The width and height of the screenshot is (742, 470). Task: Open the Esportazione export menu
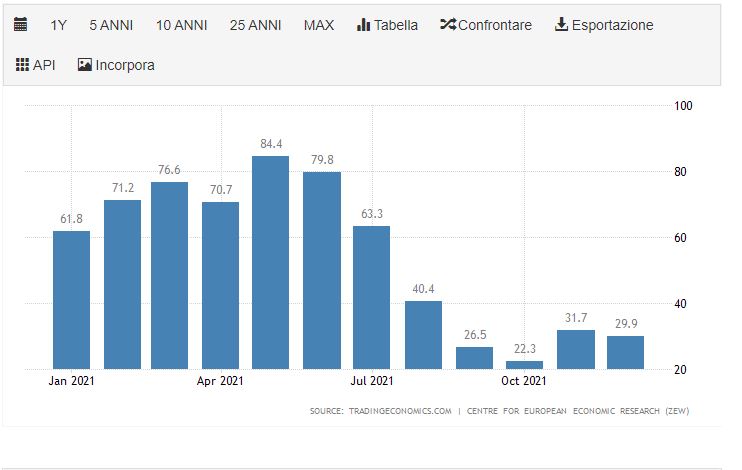pyautogui.click(x=612, y=25)
